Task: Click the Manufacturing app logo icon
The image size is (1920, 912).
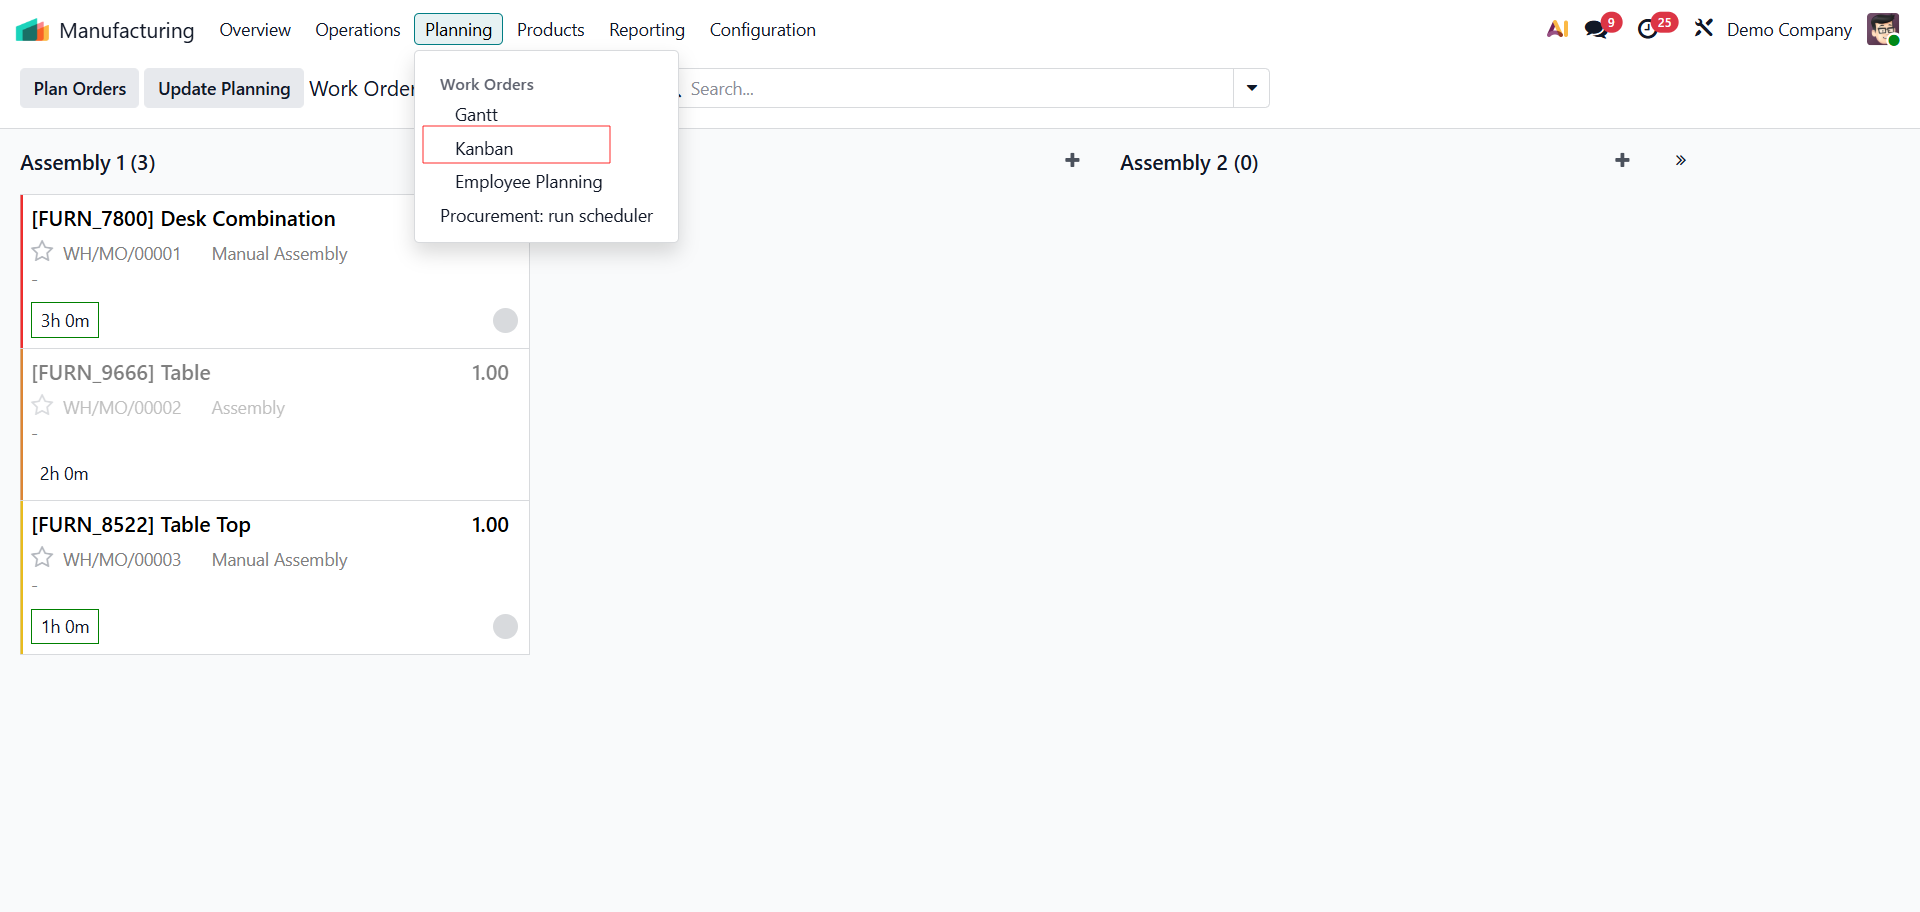Action: point(32,30)
